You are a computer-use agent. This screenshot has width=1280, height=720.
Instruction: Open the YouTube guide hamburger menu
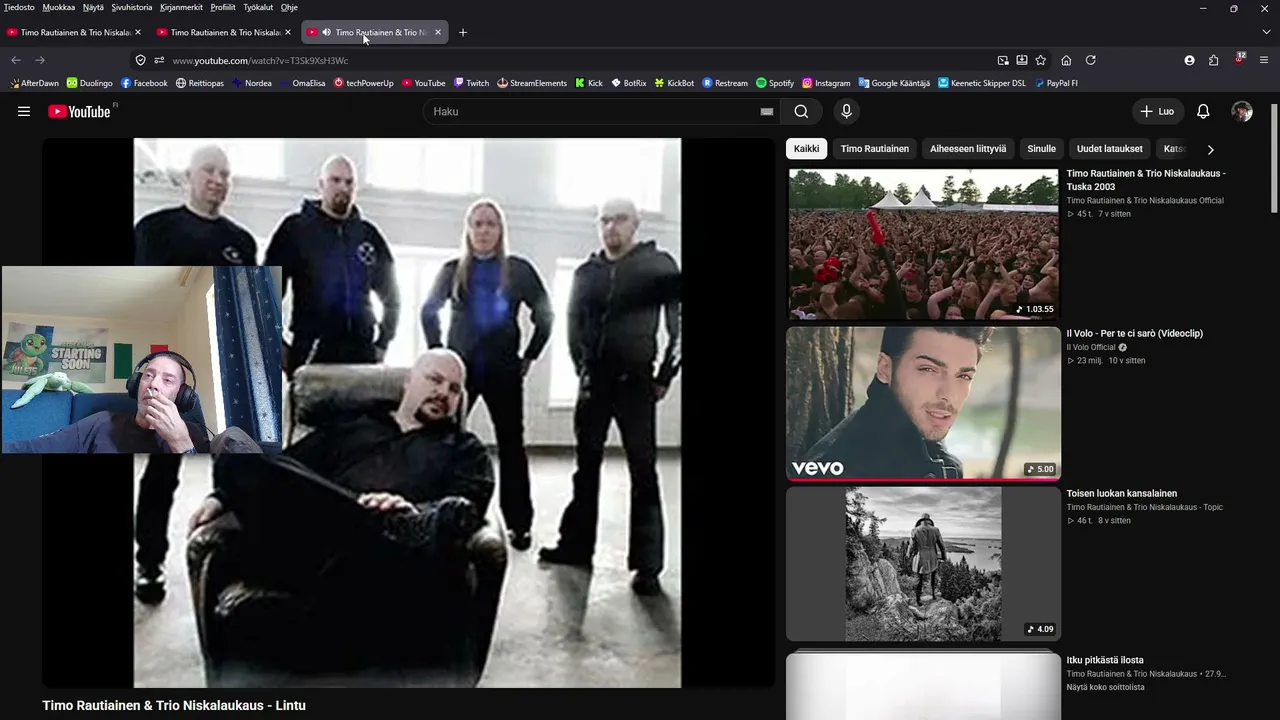click(24, 111)
